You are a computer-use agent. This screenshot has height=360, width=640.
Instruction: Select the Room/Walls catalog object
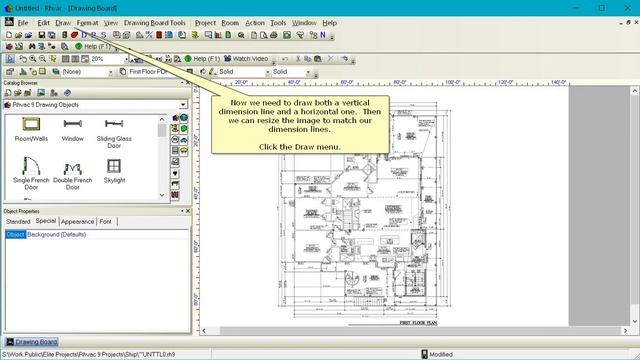(x=31, y=130)
